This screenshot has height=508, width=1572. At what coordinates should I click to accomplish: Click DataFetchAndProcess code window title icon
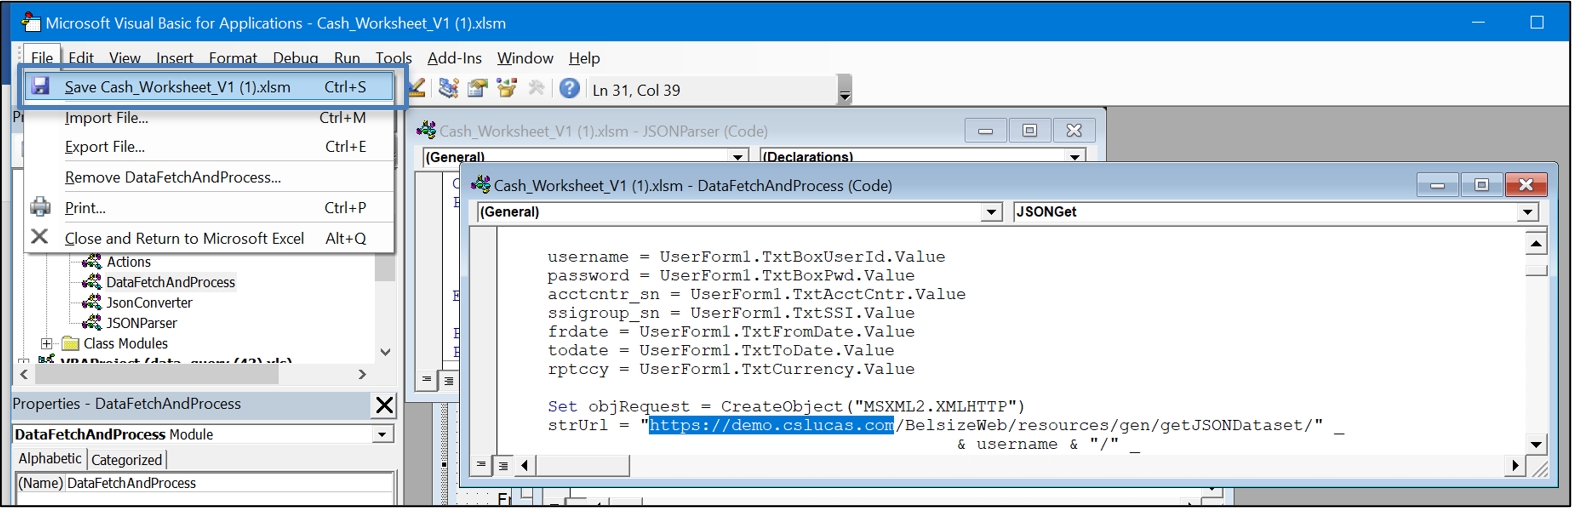tap(481, 185)
